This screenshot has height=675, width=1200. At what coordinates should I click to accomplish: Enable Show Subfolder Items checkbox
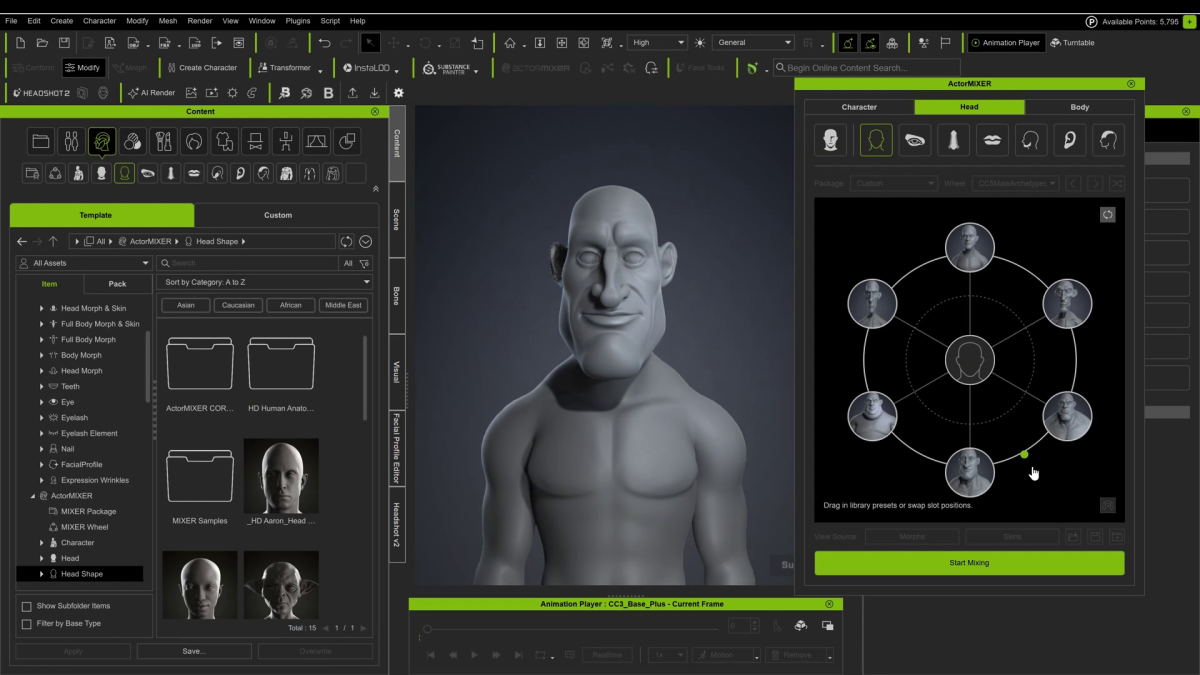27,606
